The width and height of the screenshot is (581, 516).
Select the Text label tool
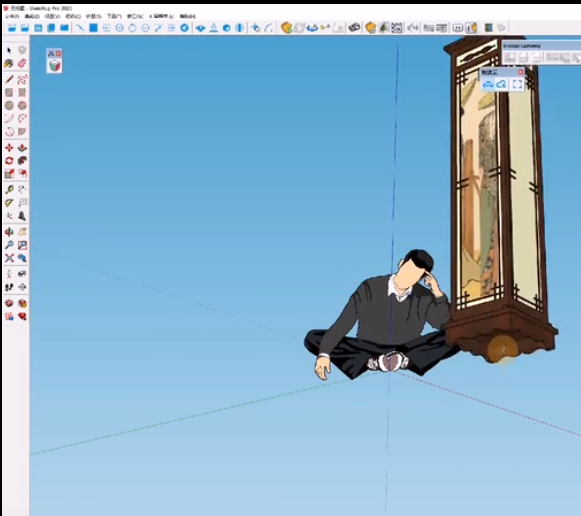[22, 203]
